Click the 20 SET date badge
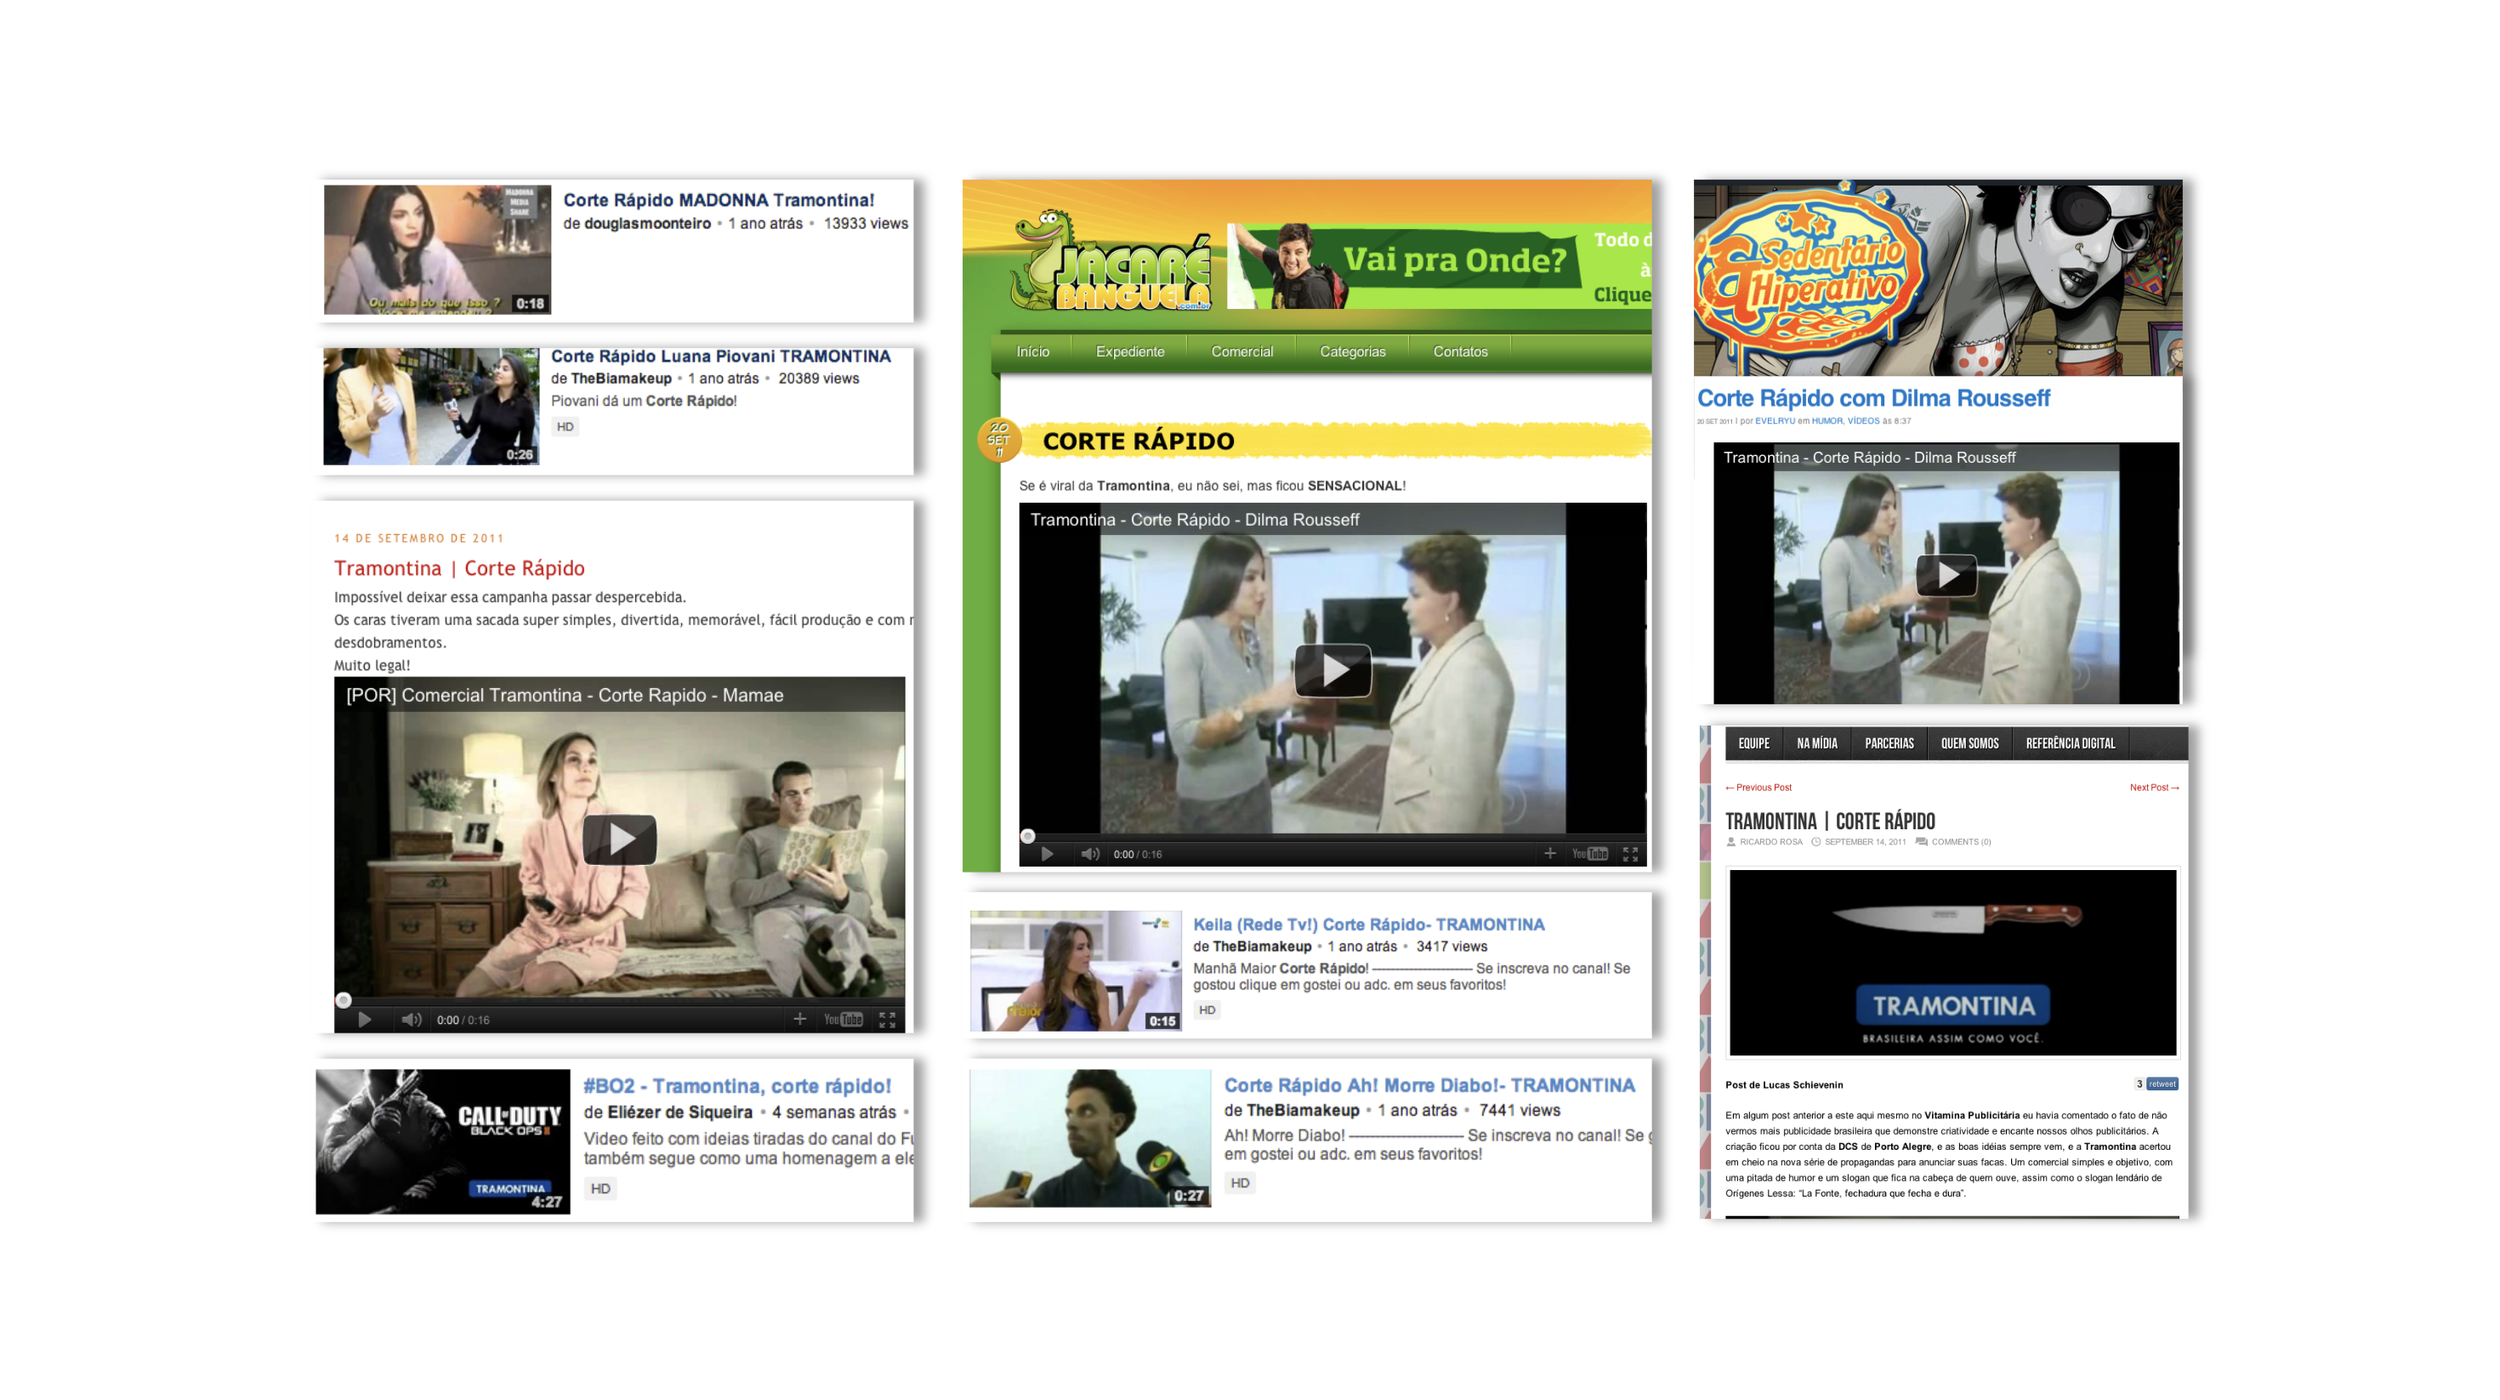Image resolution: width=2500 pixels, height=1400 pixels. click(x=998, y=440)
